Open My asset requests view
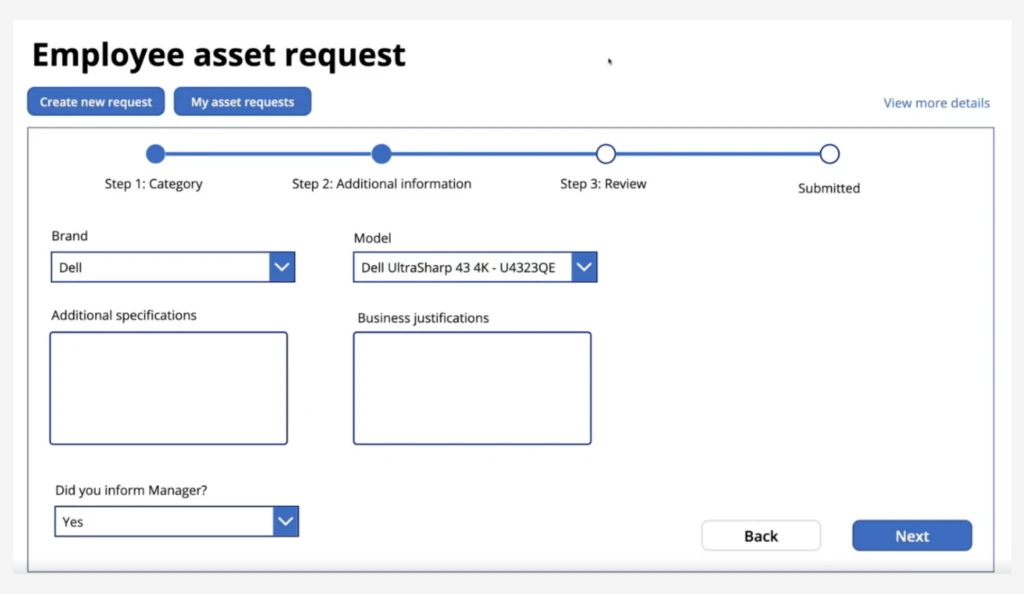1024x594 pixels. tap(242, 101)
